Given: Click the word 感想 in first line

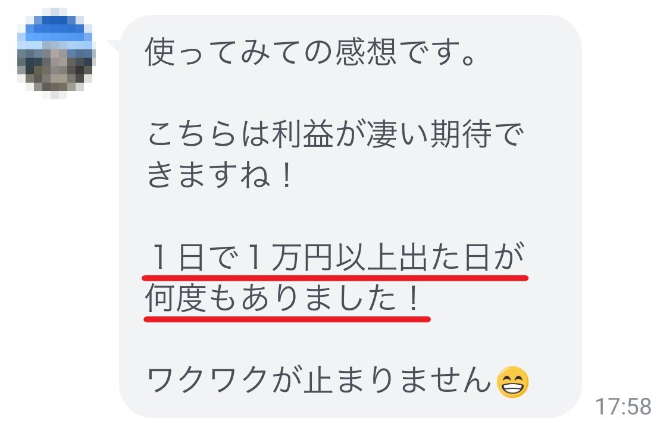Looking at the screenshot, I should (x=366, y=52).
